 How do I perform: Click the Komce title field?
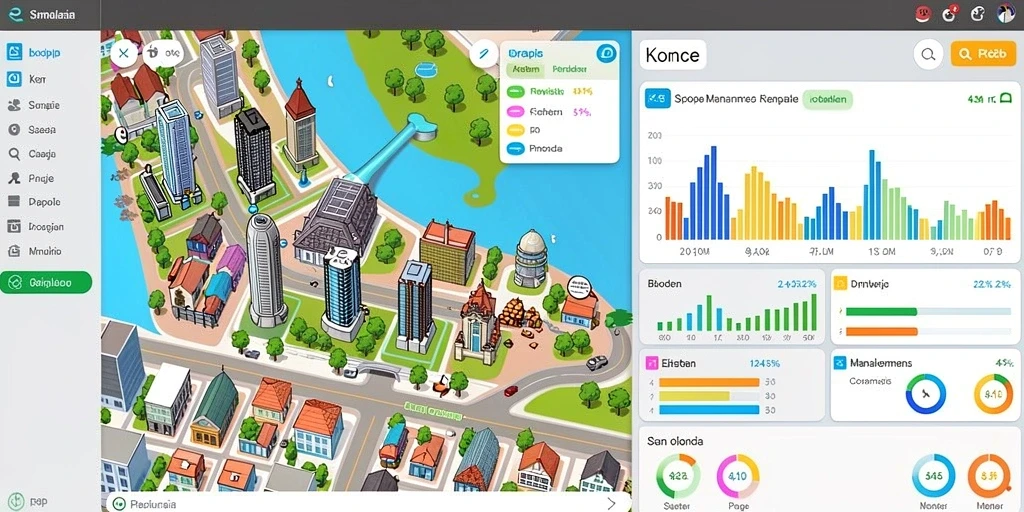673,56
